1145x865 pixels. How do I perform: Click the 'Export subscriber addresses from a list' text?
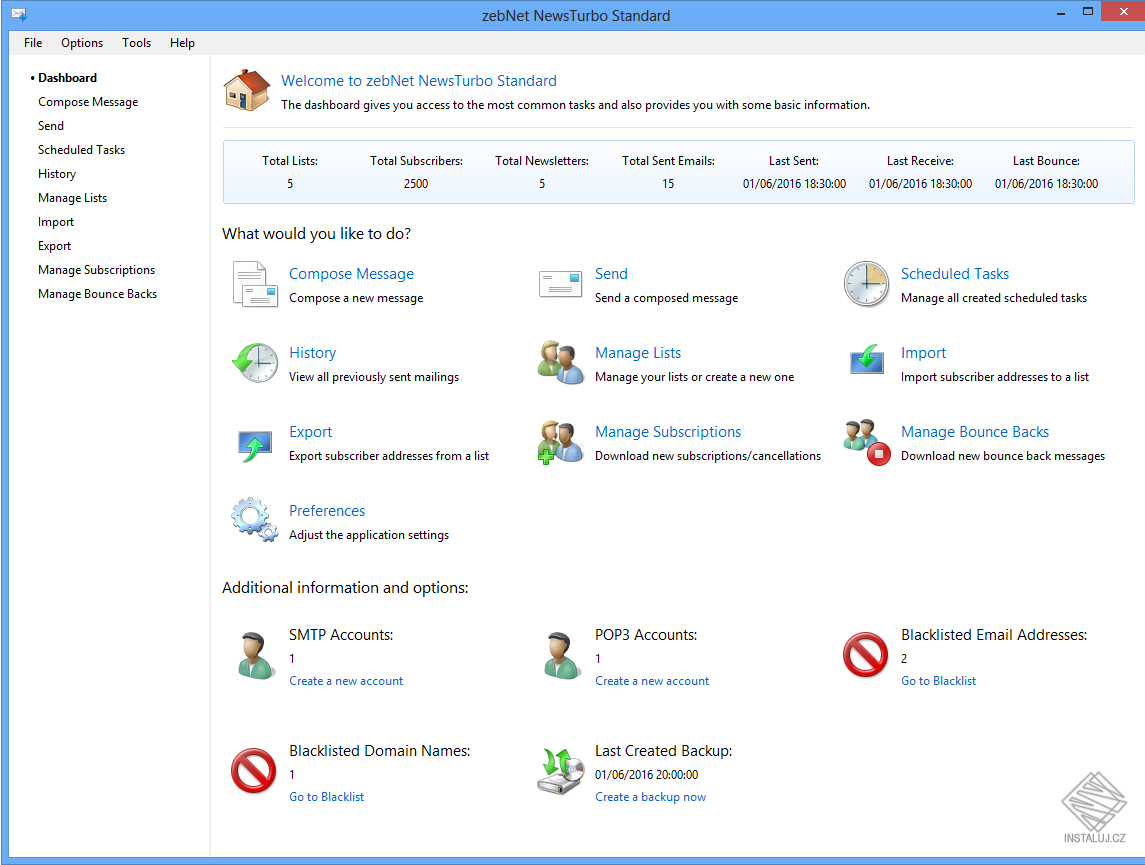(x=388, y=456)
